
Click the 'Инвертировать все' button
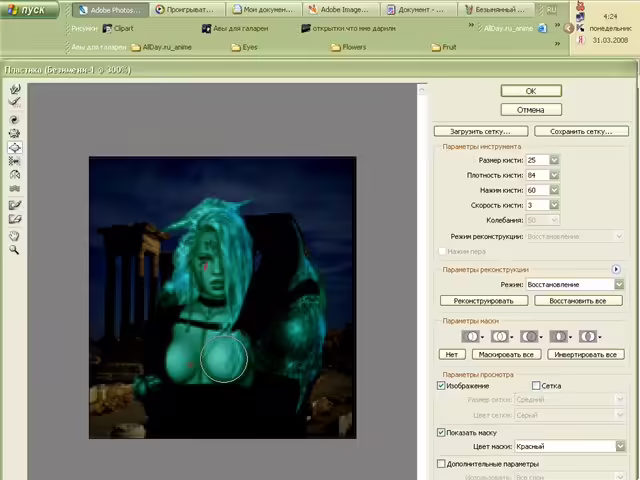click(x=586, y=354)
